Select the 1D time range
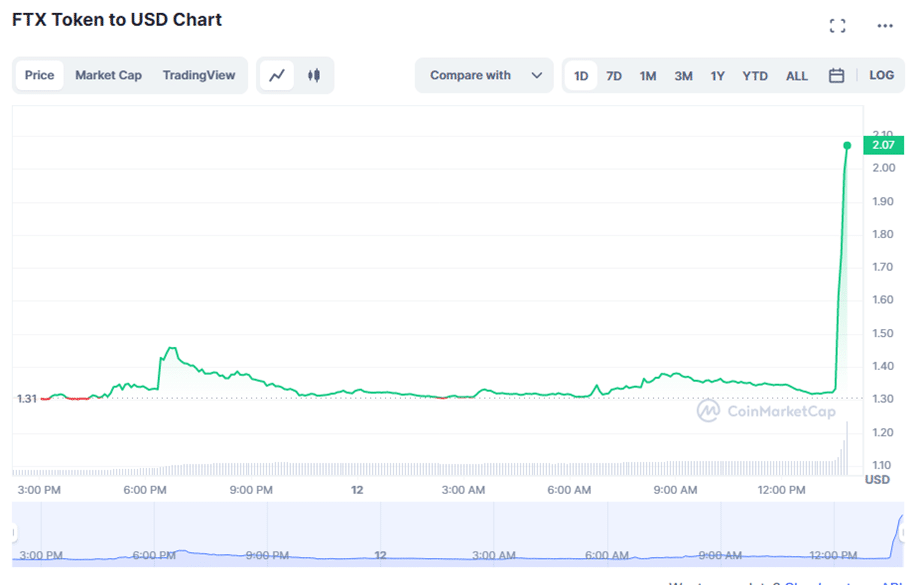This screenshot has height=585, width=921. (581, 76)
